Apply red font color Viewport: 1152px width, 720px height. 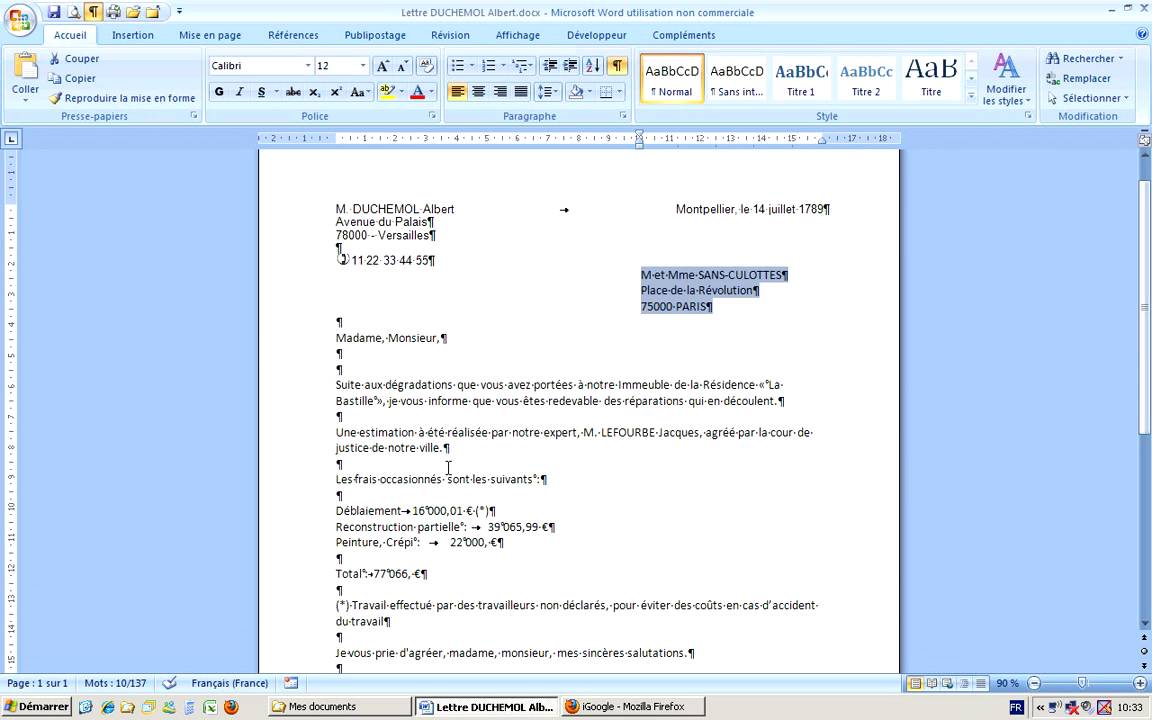point(418,92)
